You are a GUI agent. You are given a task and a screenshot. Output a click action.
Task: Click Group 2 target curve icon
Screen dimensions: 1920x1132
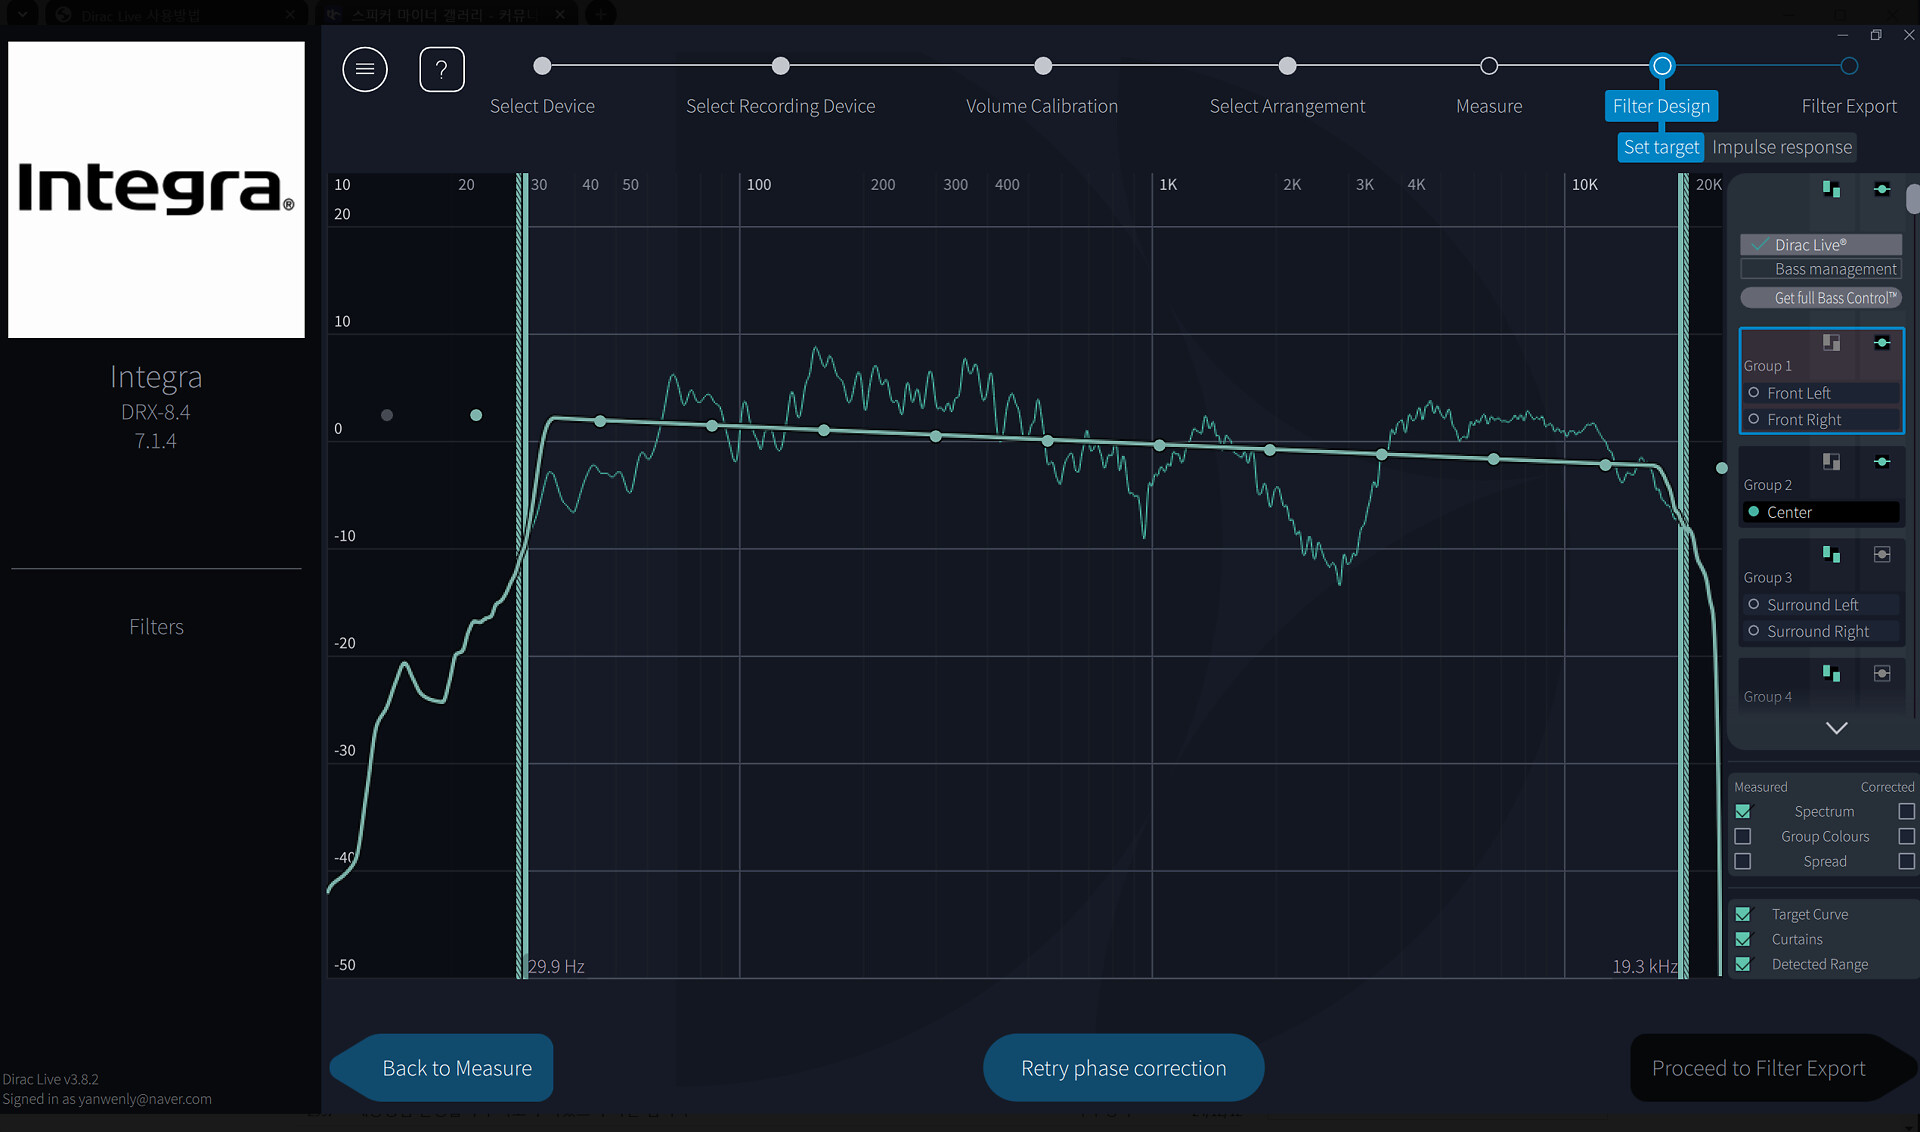pyautogui.click(x=1882, y=462)
